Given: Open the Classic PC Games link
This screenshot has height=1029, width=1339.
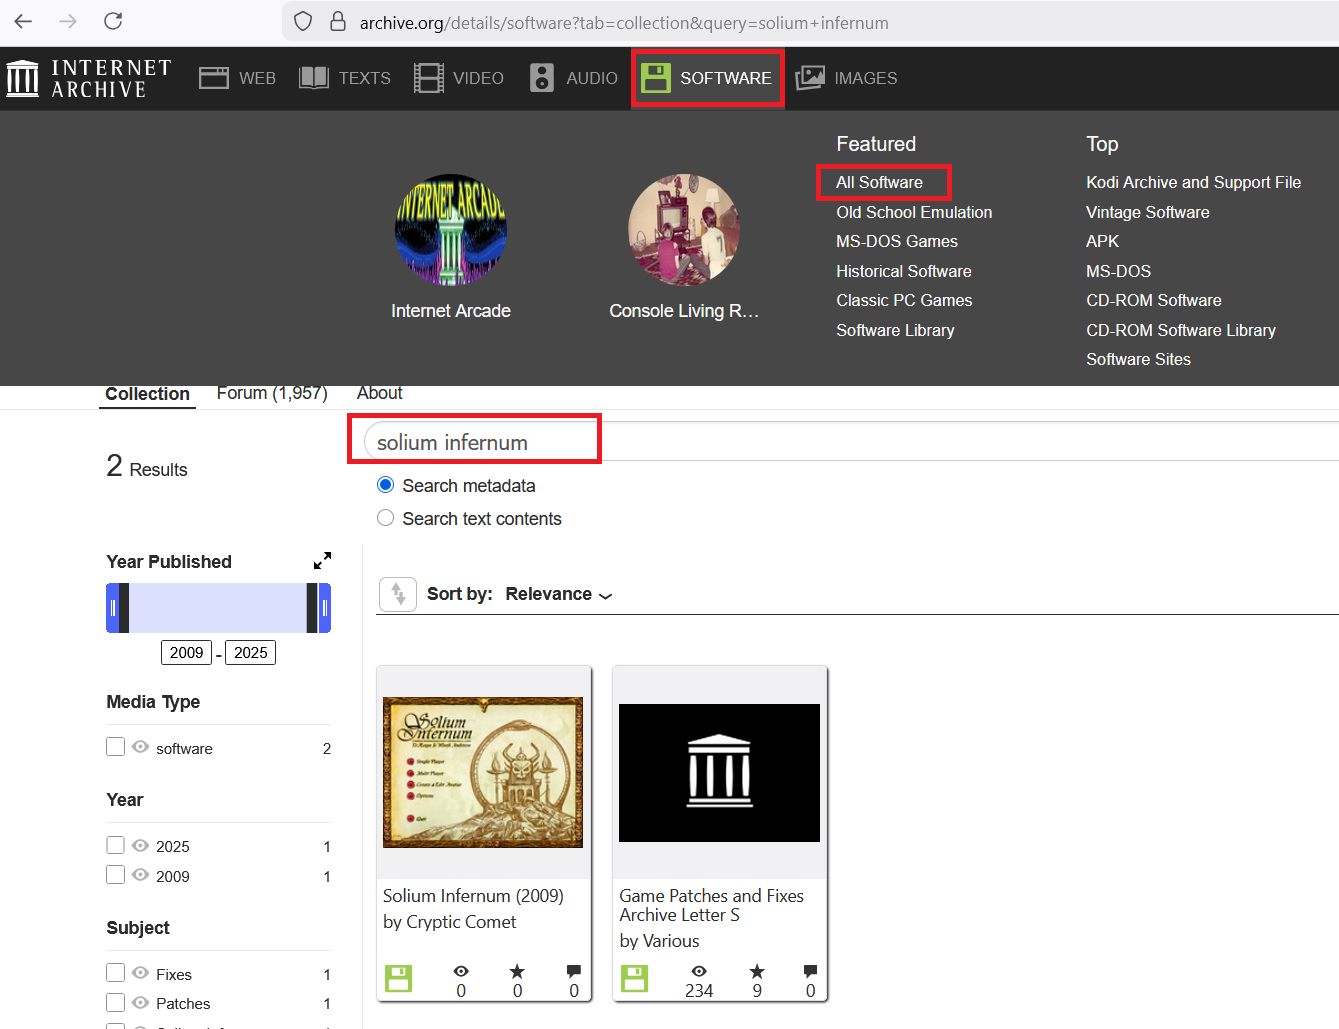Looking at the screenshot, I should (x=904, y=300).
